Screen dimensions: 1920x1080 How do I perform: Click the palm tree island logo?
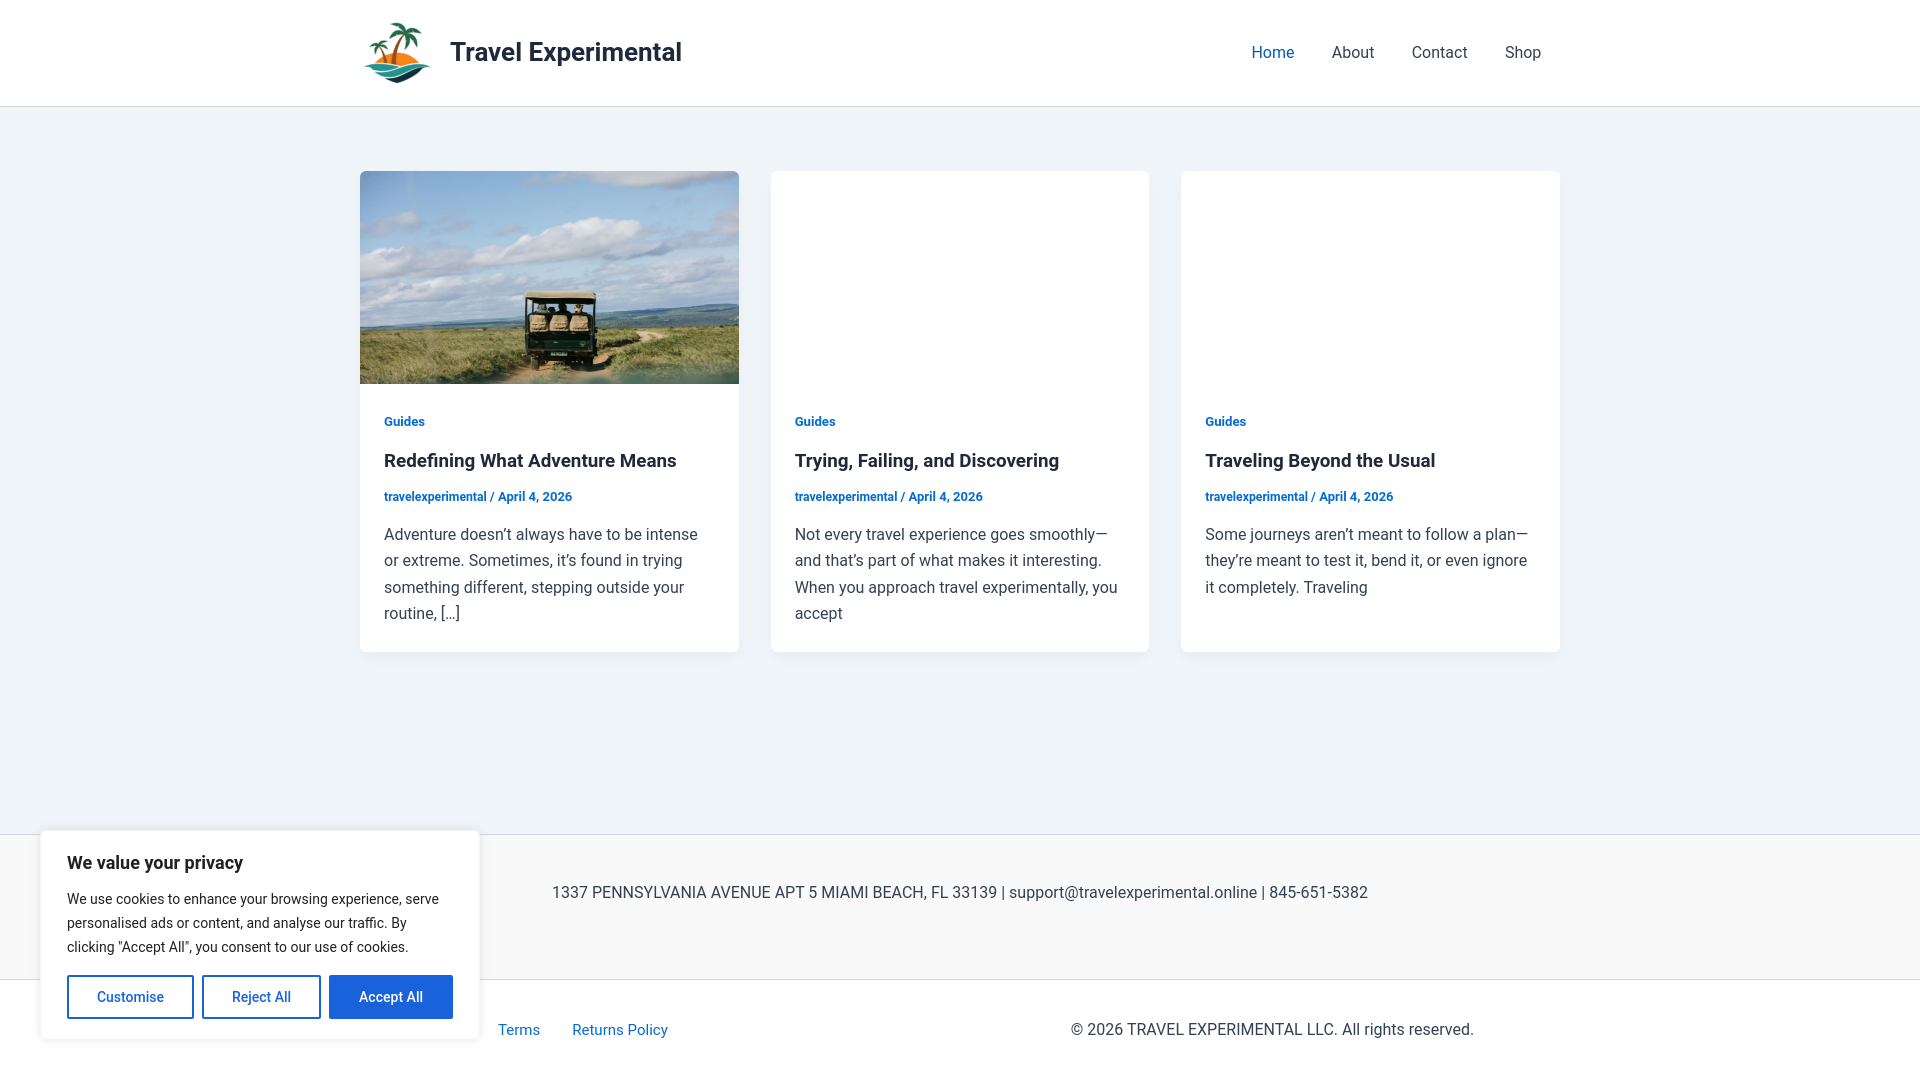[397, 53]
